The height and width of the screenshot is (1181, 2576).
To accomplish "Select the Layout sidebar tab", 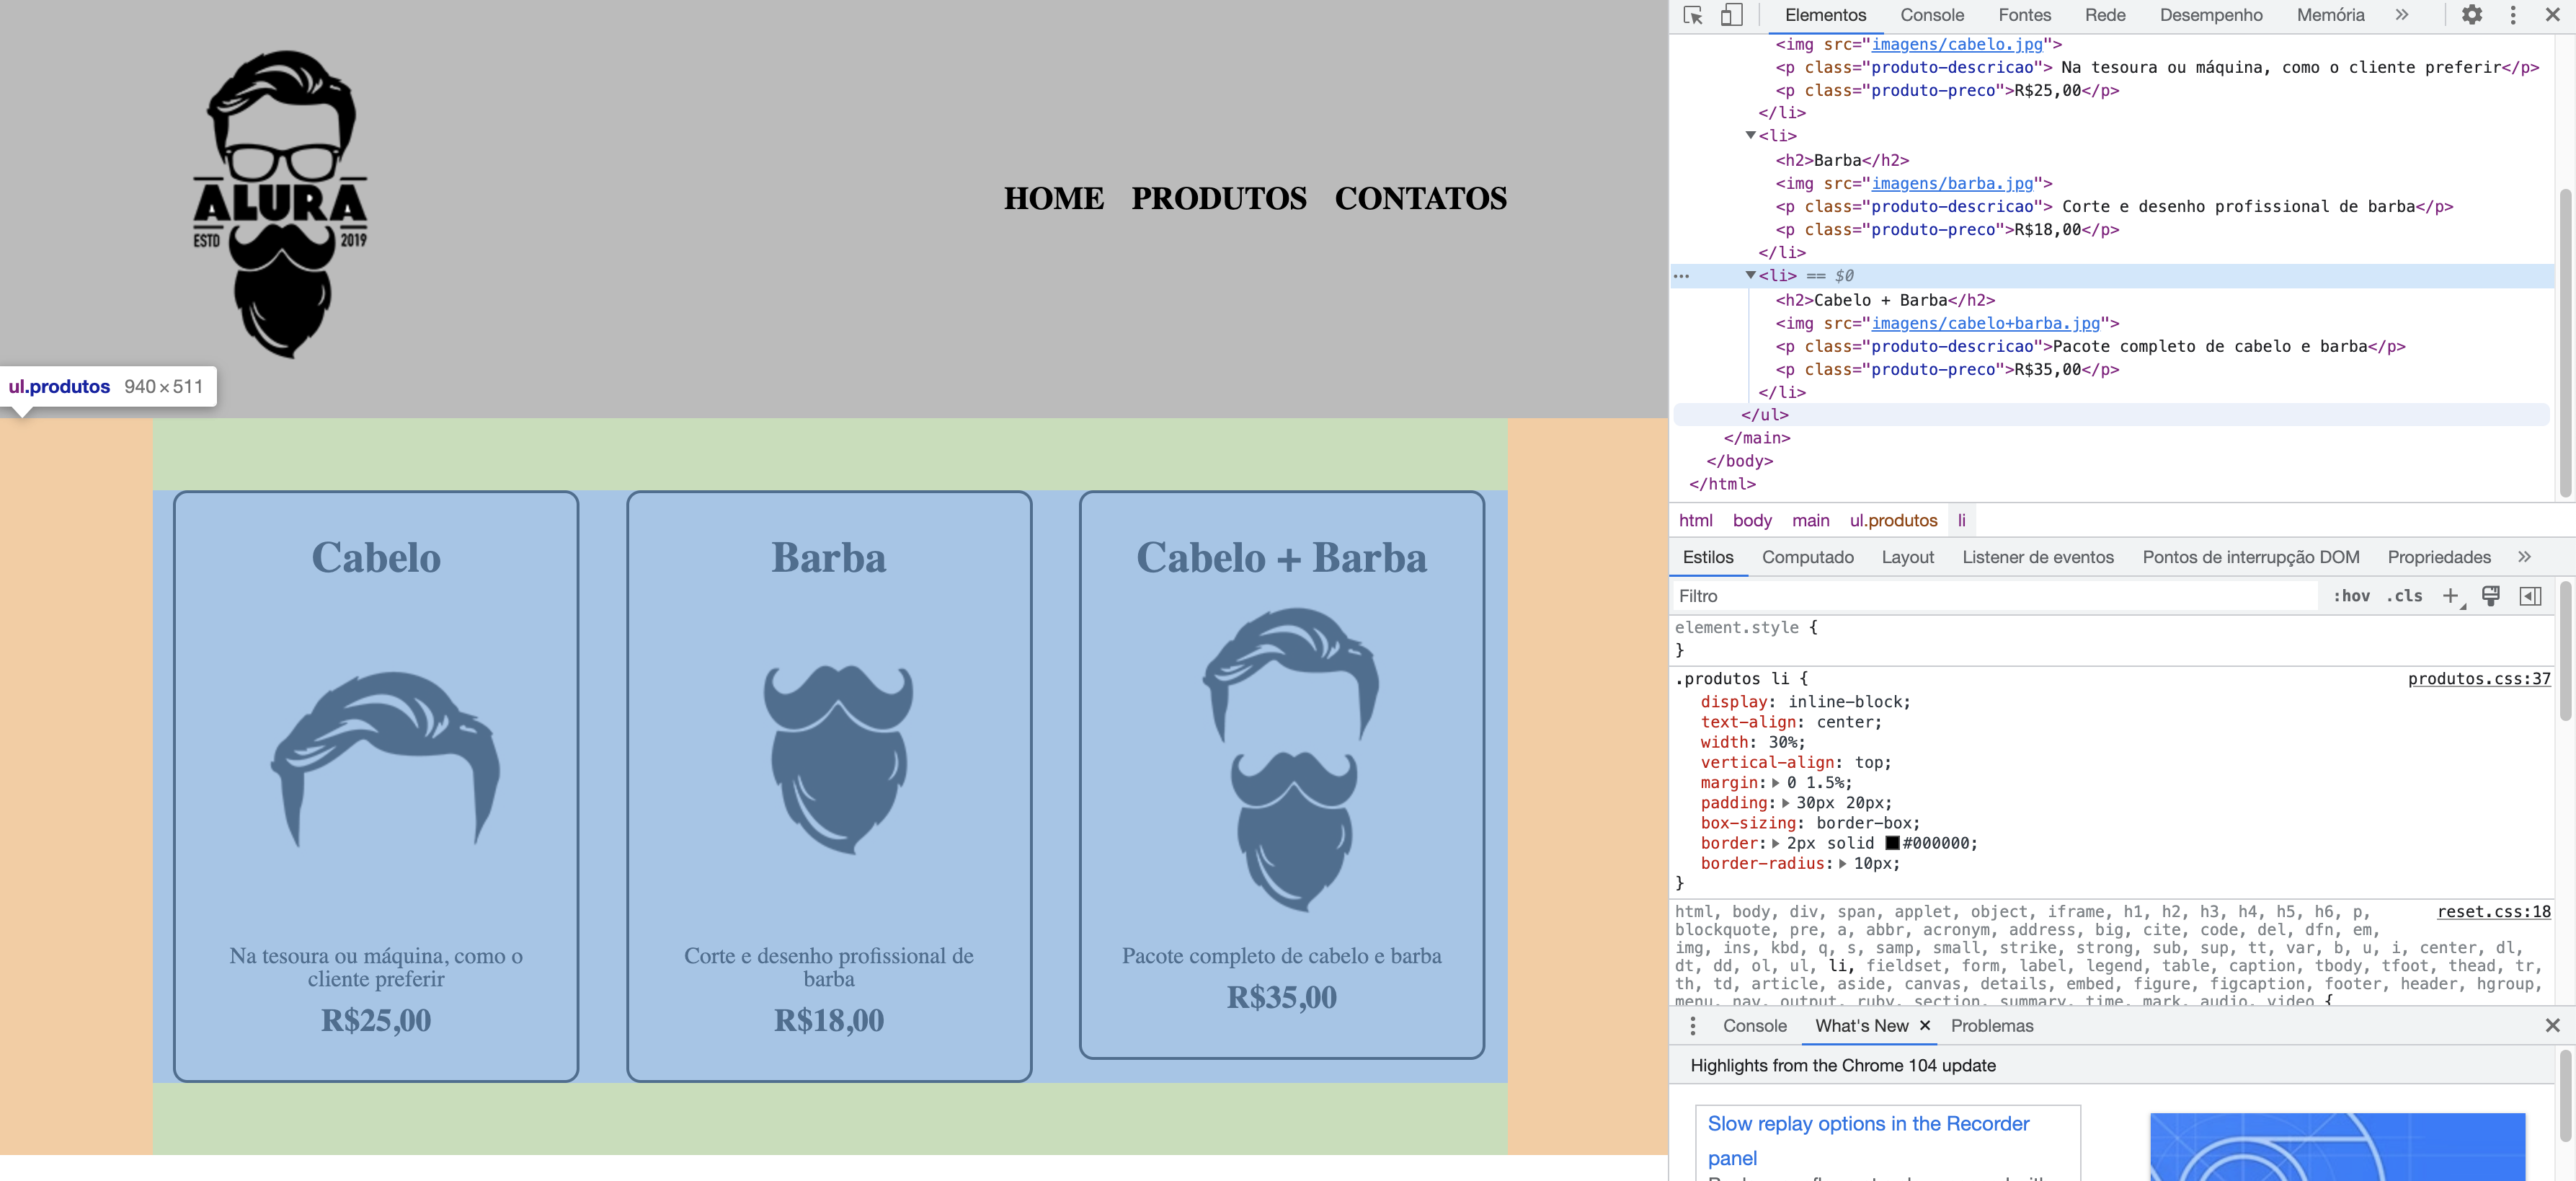I will (1907, 557).
